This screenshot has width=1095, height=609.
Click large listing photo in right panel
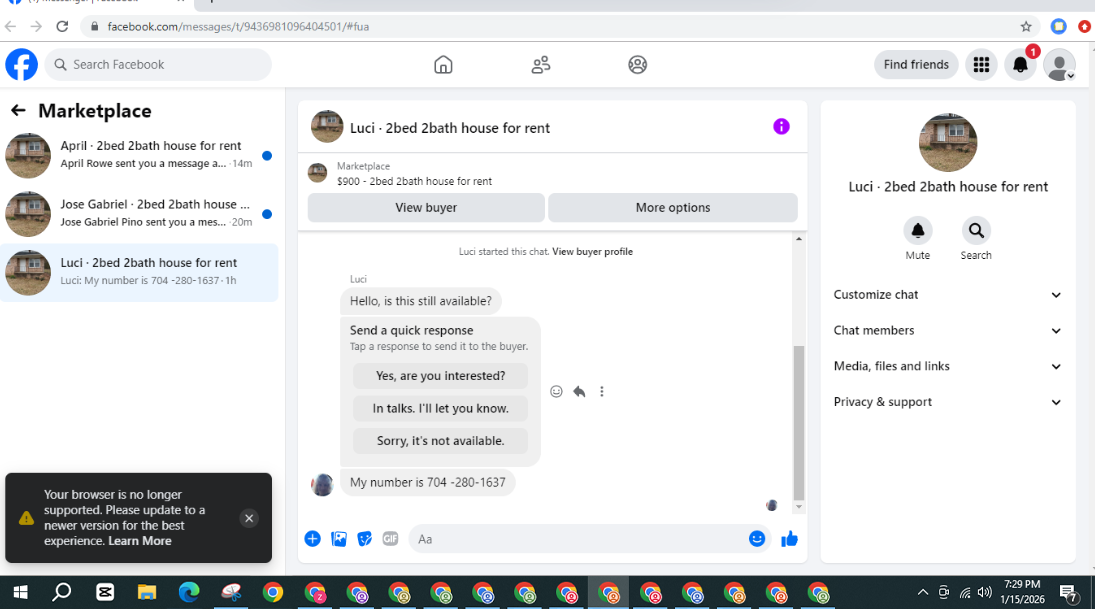(948, 142)
